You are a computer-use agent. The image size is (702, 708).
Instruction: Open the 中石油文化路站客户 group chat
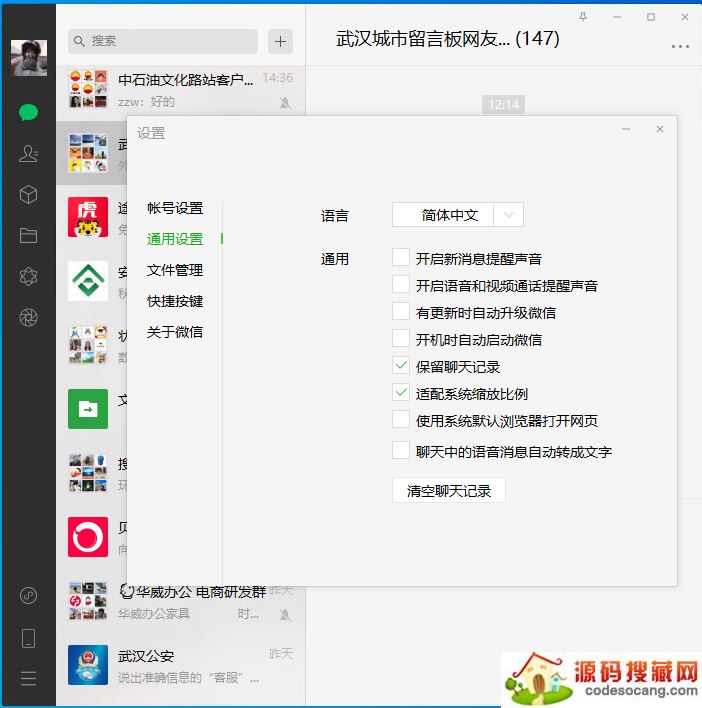click(x=181, y=89)
